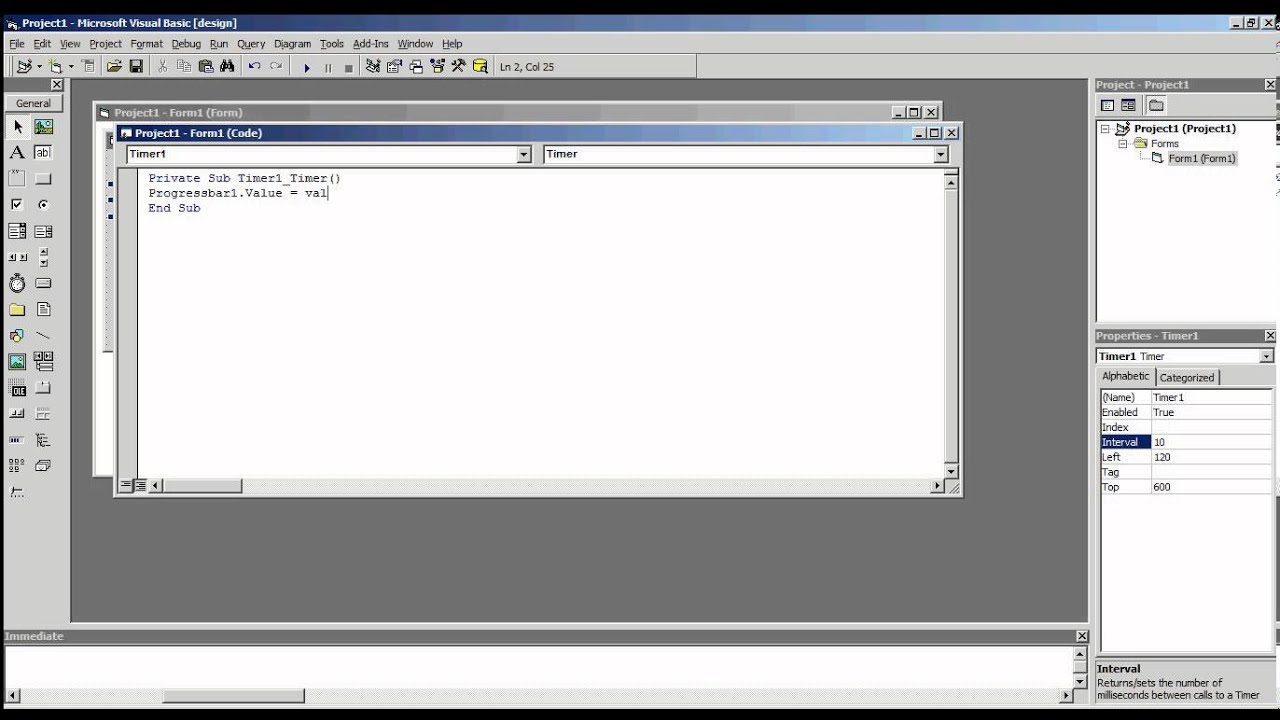Open Find with the binoculars icon
The height and width of the screenshot is (720, 1280).
[227, 67]
